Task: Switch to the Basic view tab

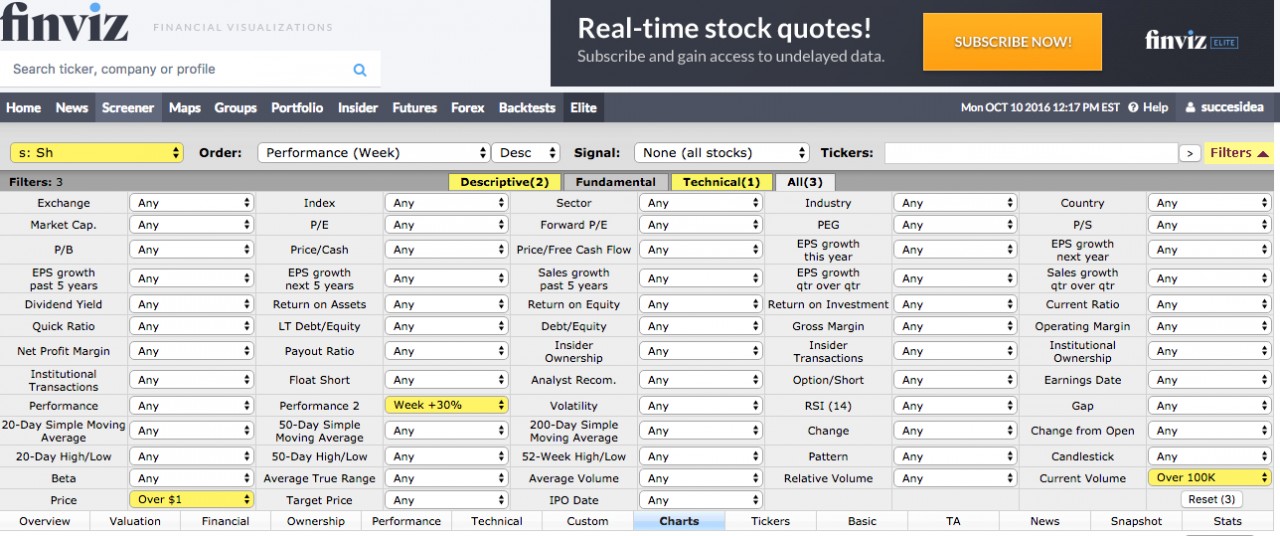Action: point(862,521)
